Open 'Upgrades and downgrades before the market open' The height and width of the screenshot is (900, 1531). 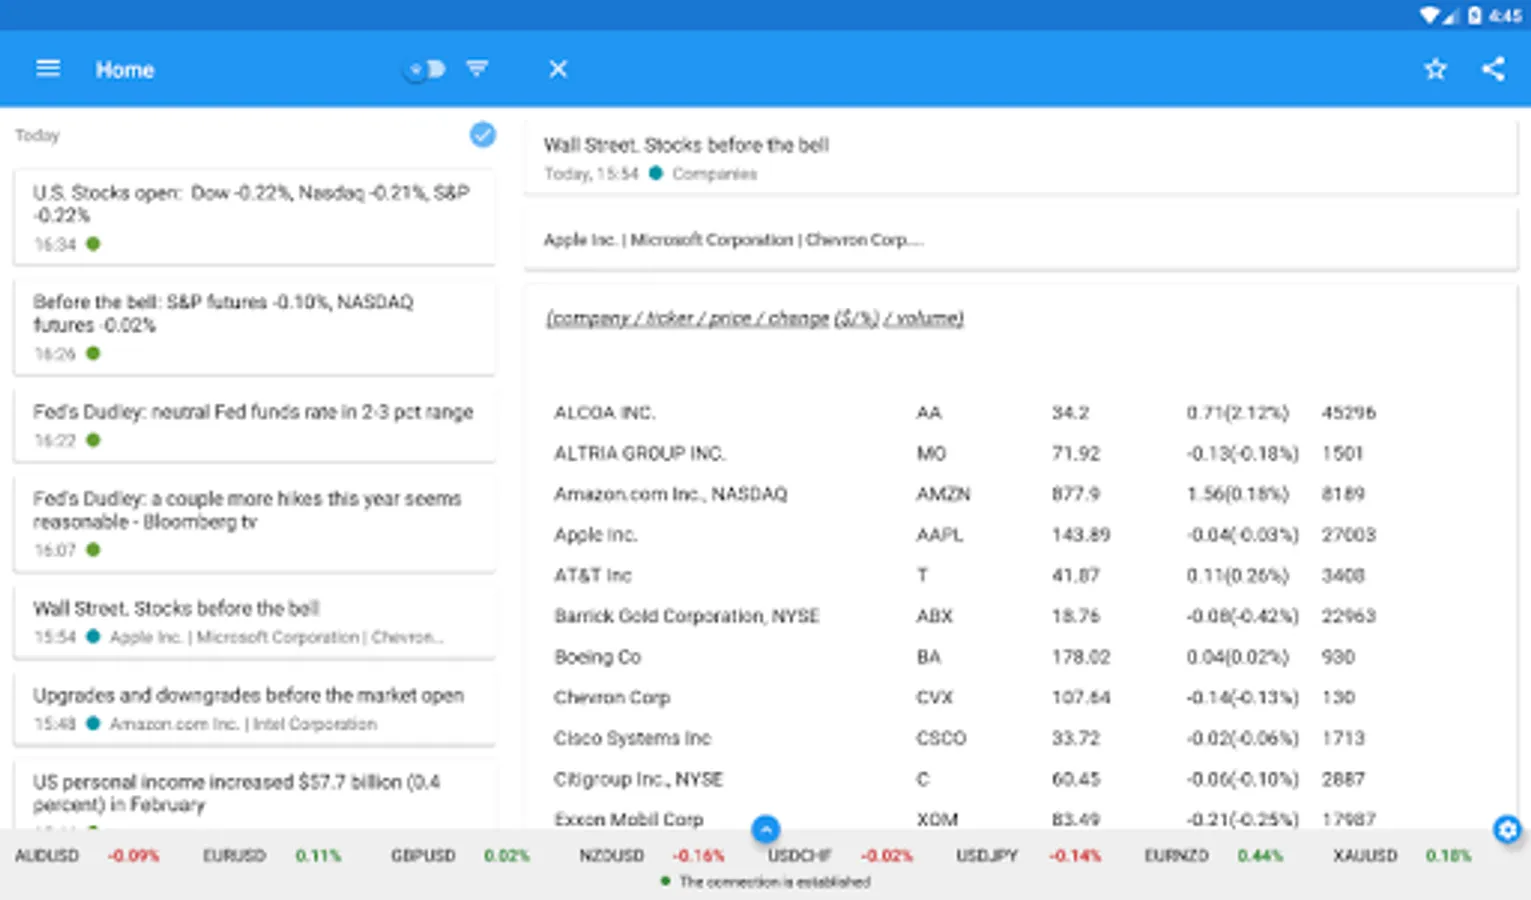pyautogui.click(x=254, y=708)
